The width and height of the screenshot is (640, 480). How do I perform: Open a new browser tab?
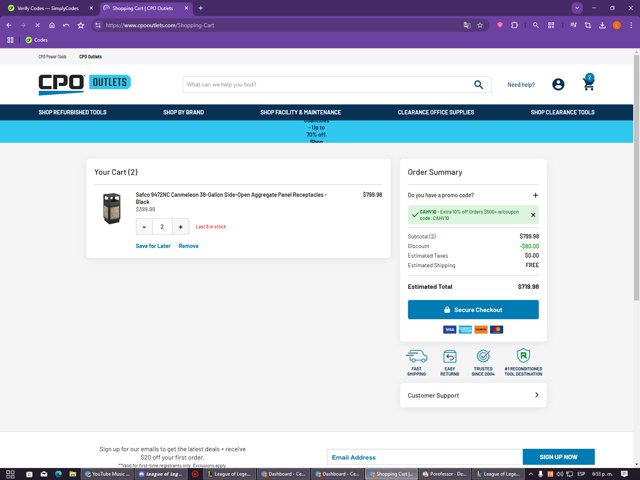(200, 8)
